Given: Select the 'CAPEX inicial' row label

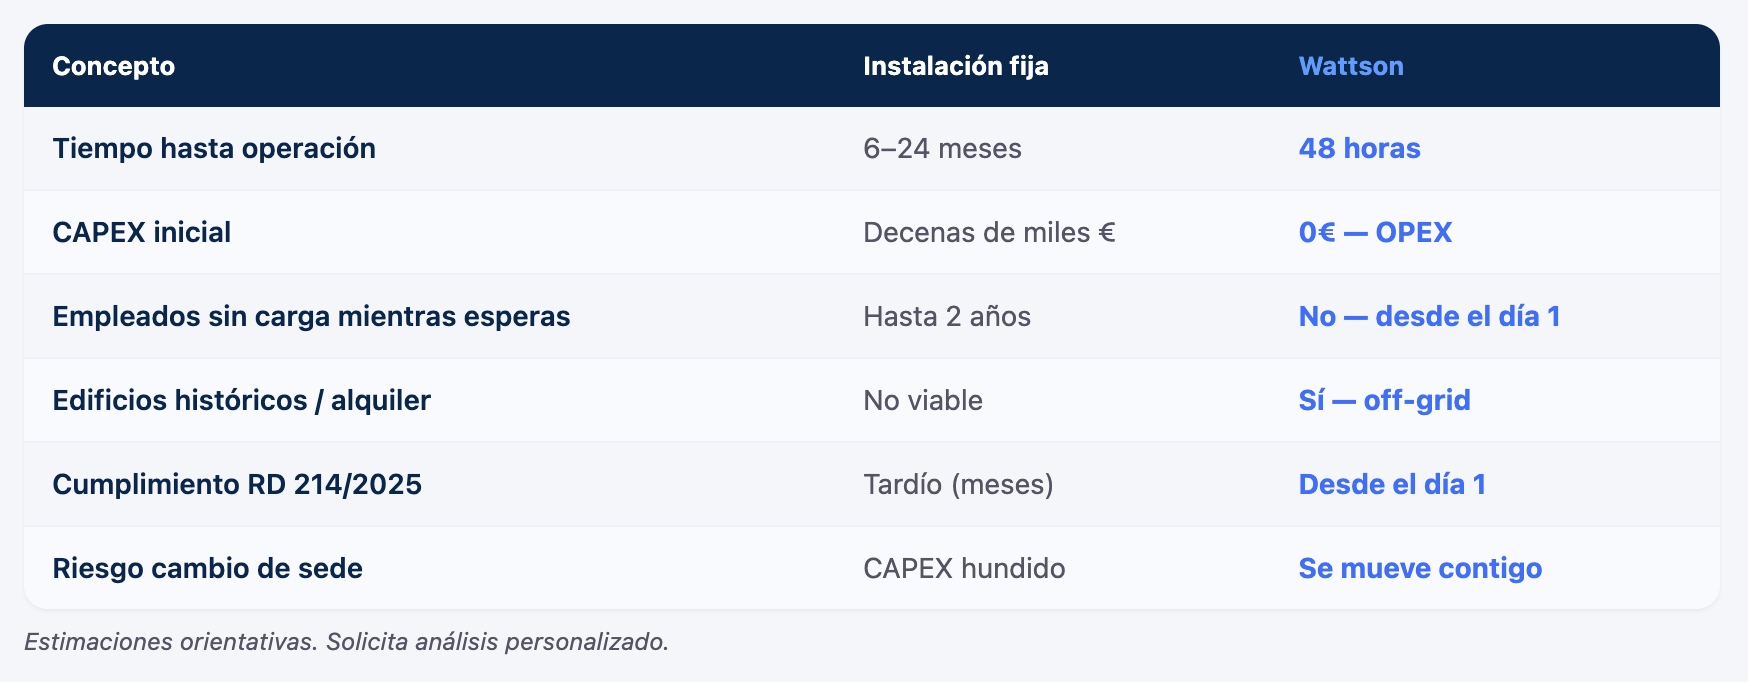Looking at the screenshot, I should [141, 232].
